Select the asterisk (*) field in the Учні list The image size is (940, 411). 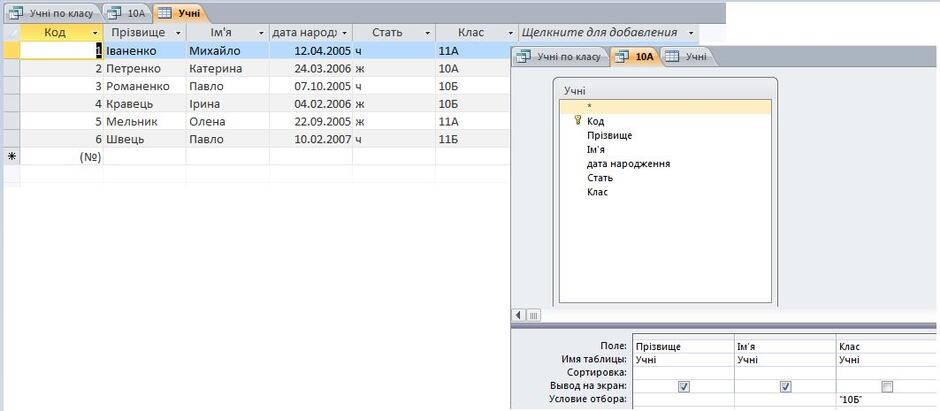point(665,107)
